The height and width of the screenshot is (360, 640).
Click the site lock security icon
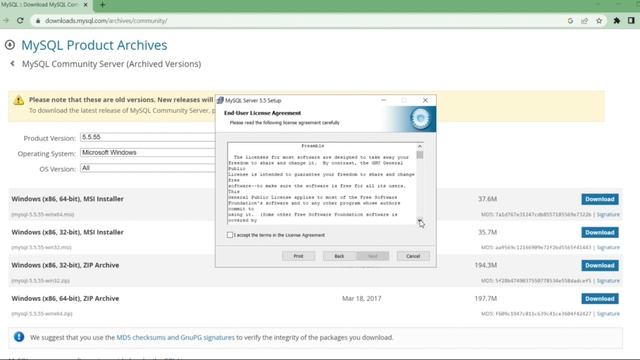[38, 20]
